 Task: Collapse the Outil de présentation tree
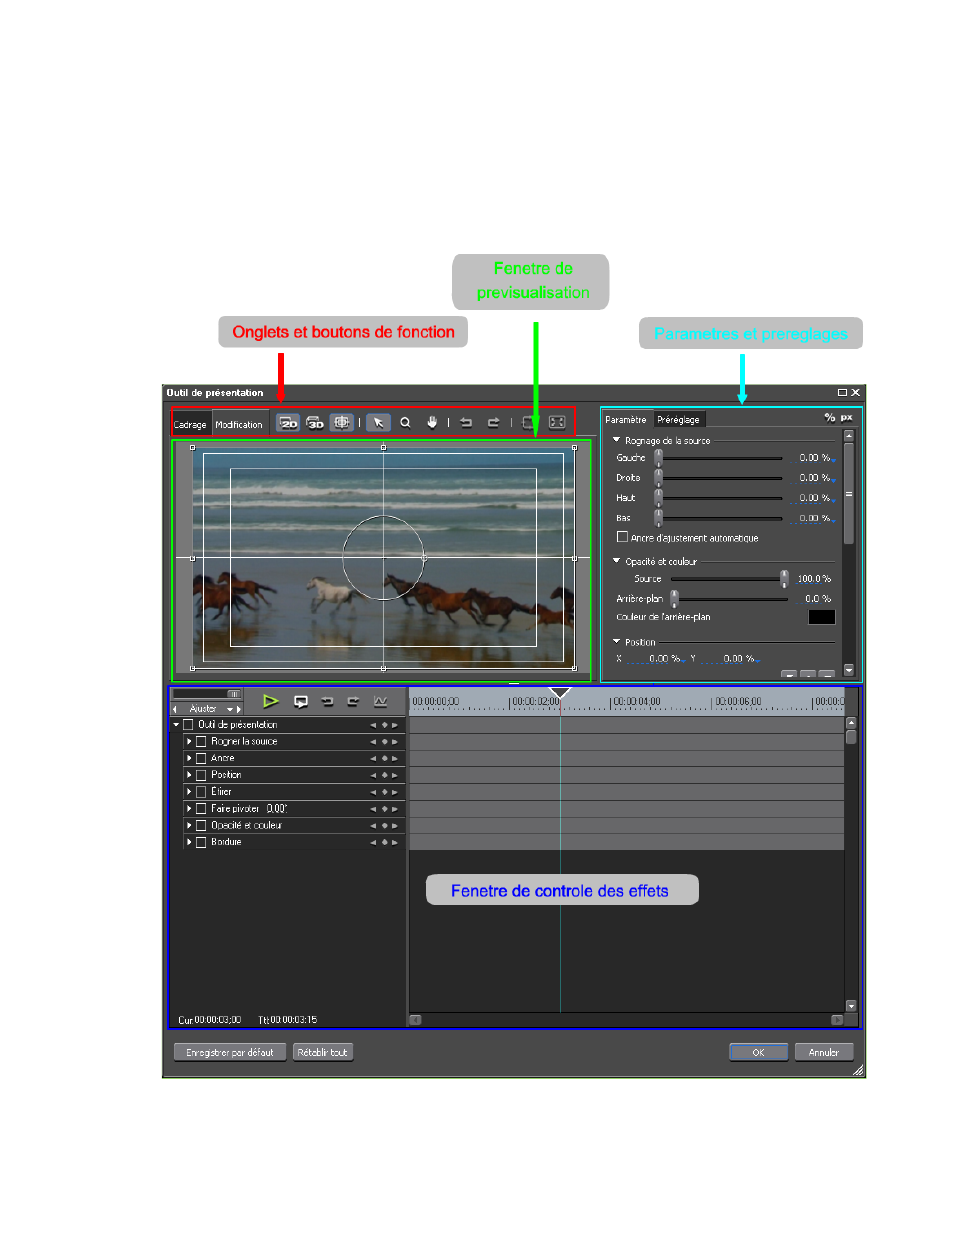click(176, 725)
